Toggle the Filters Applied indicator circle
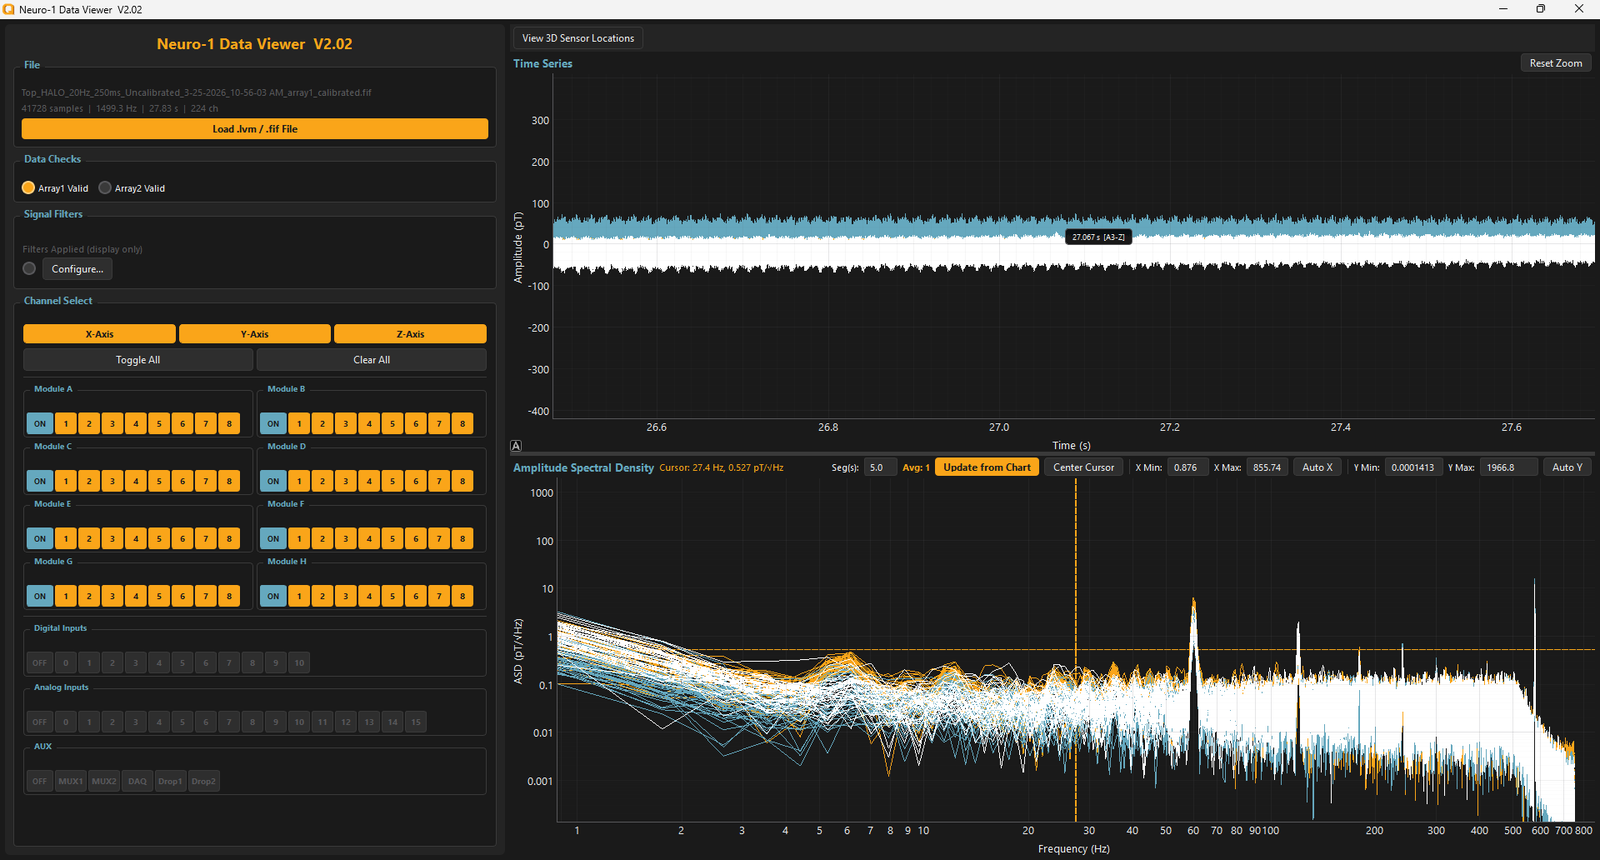Viewport: 1600px width, 860px height. pos(29,268)
